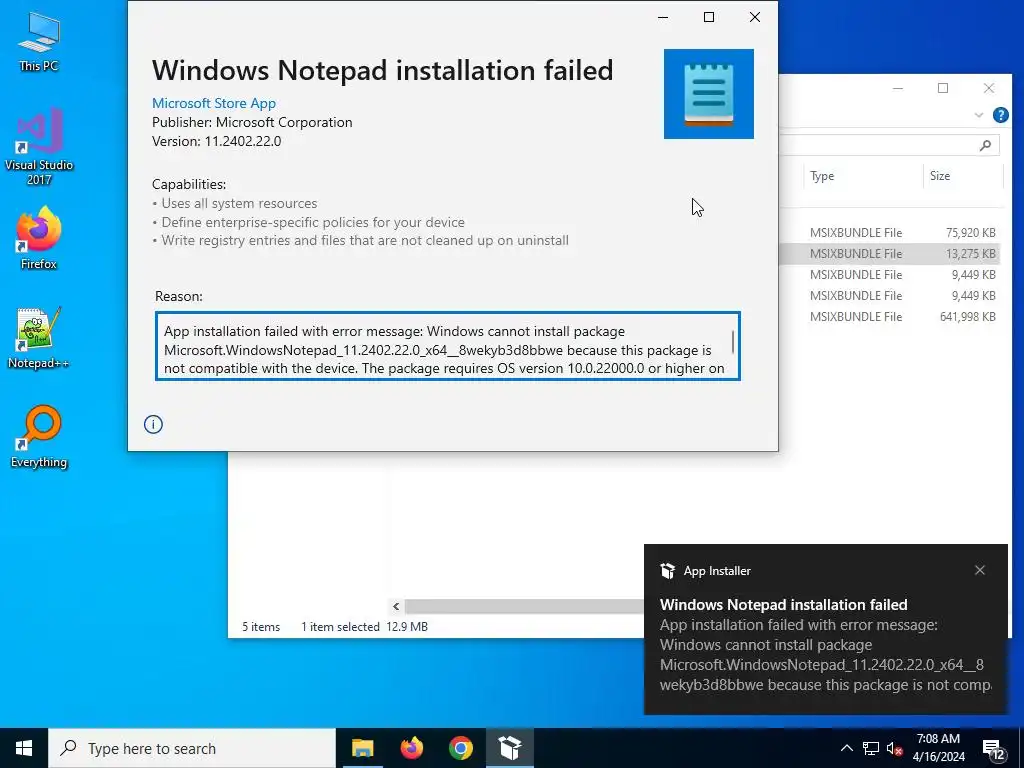Open Chrome from the taskbar
The height and width of the screenshot is (768, 1024).
[x=460, y=748]
